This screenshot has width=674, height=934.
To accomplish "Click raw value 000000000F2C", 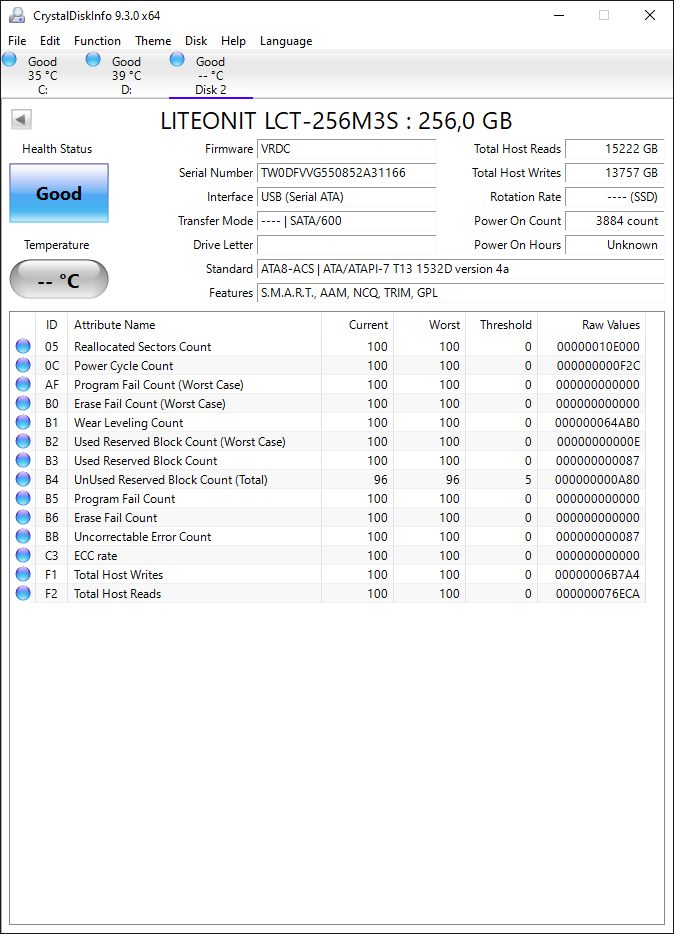I will click(x=598, y=366).
